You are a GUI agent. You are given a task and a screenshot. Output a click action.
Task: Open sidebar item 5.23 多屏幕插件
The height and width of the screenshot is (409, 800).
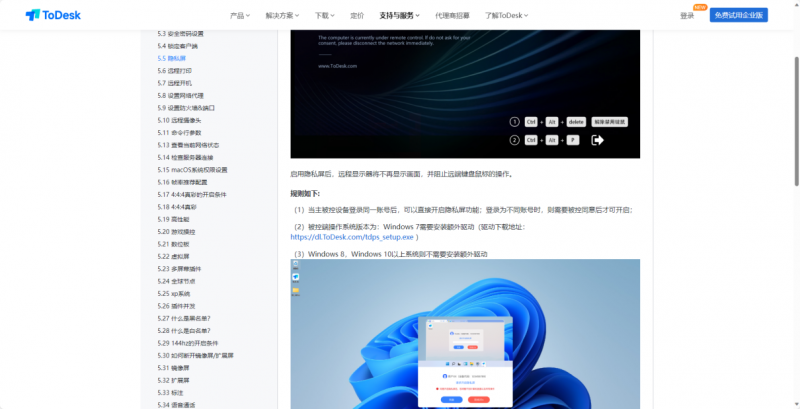(x=179, y=269)
